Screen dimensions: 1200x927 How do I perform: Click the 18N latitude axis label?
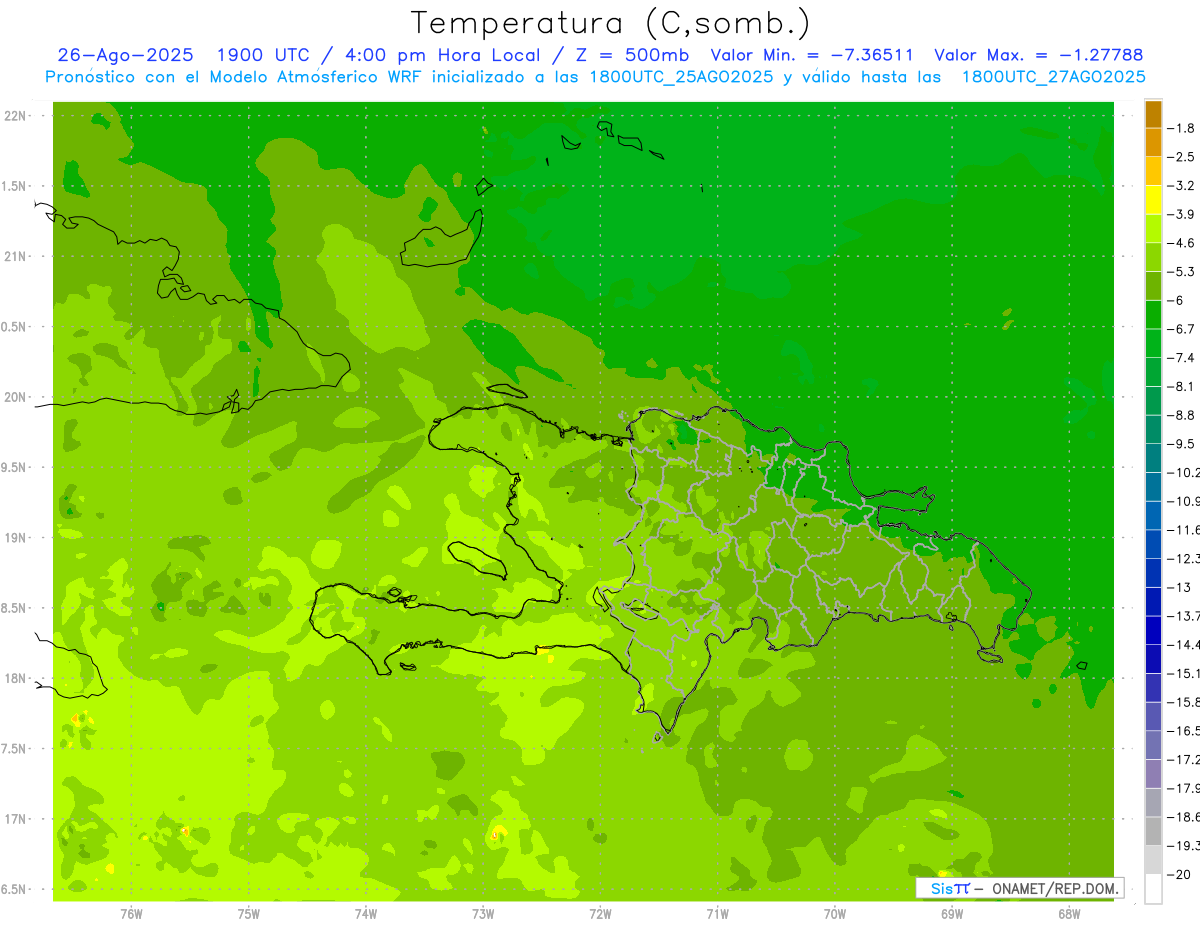click(16, 679)
